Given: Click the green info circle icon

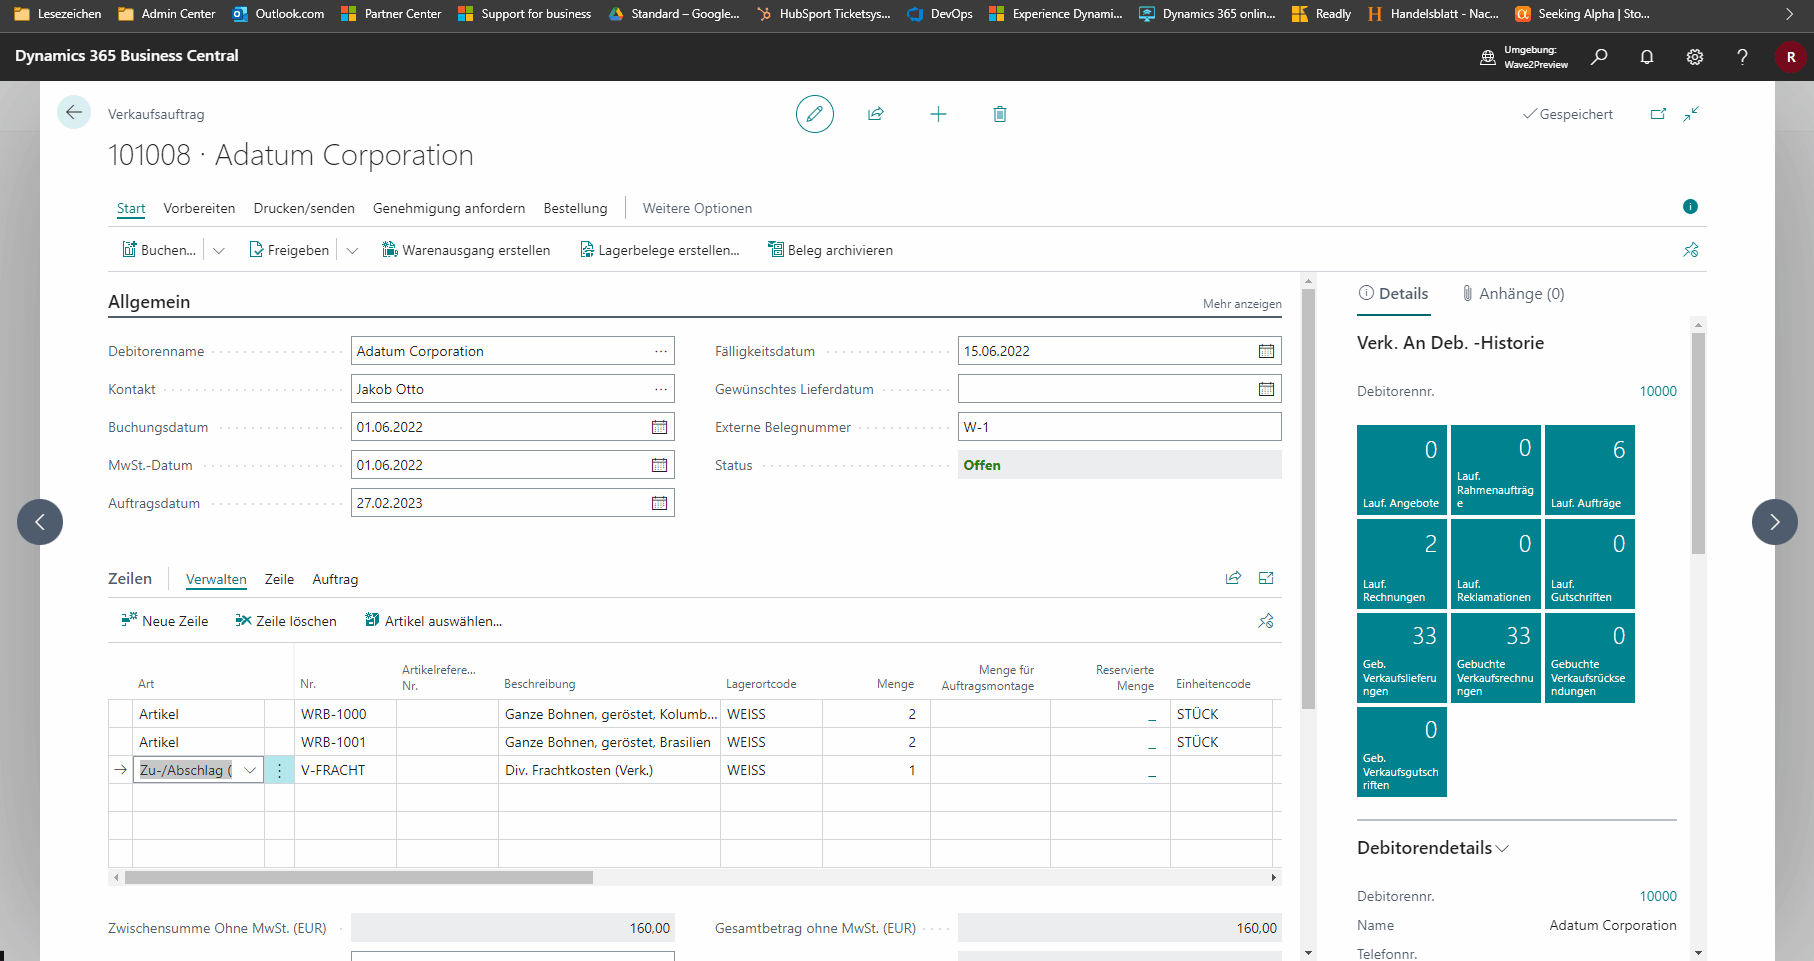Looking at the screenshot, I should (1690, 207).
